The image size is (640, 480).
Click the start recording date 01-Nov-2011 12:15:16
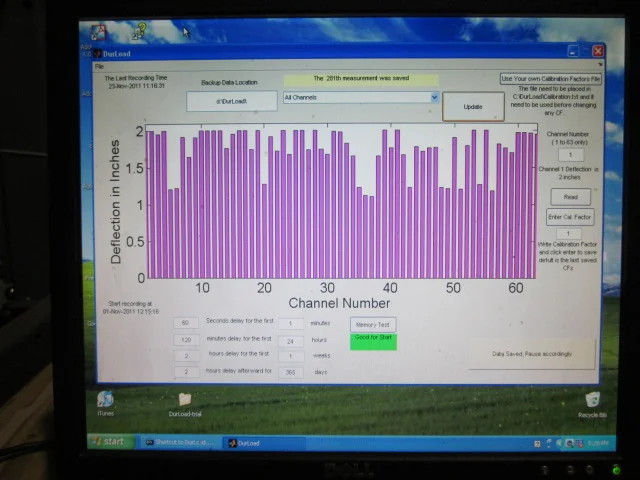click(131, 311)
